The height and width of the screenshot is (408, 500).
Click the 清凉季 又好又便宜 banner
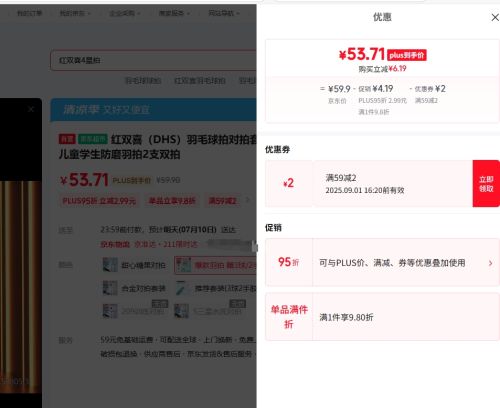click(153, 110)
